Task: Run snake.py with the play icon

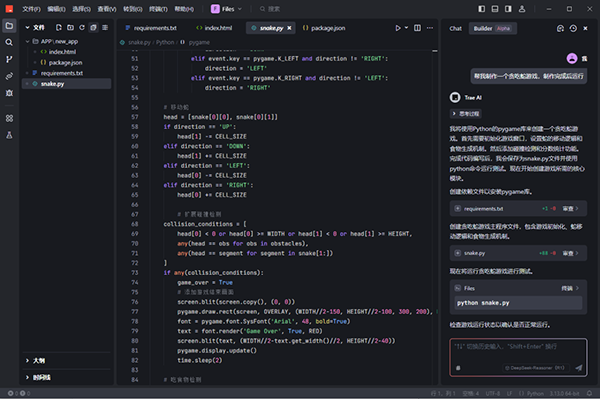Action: click(x=398, y=28)
